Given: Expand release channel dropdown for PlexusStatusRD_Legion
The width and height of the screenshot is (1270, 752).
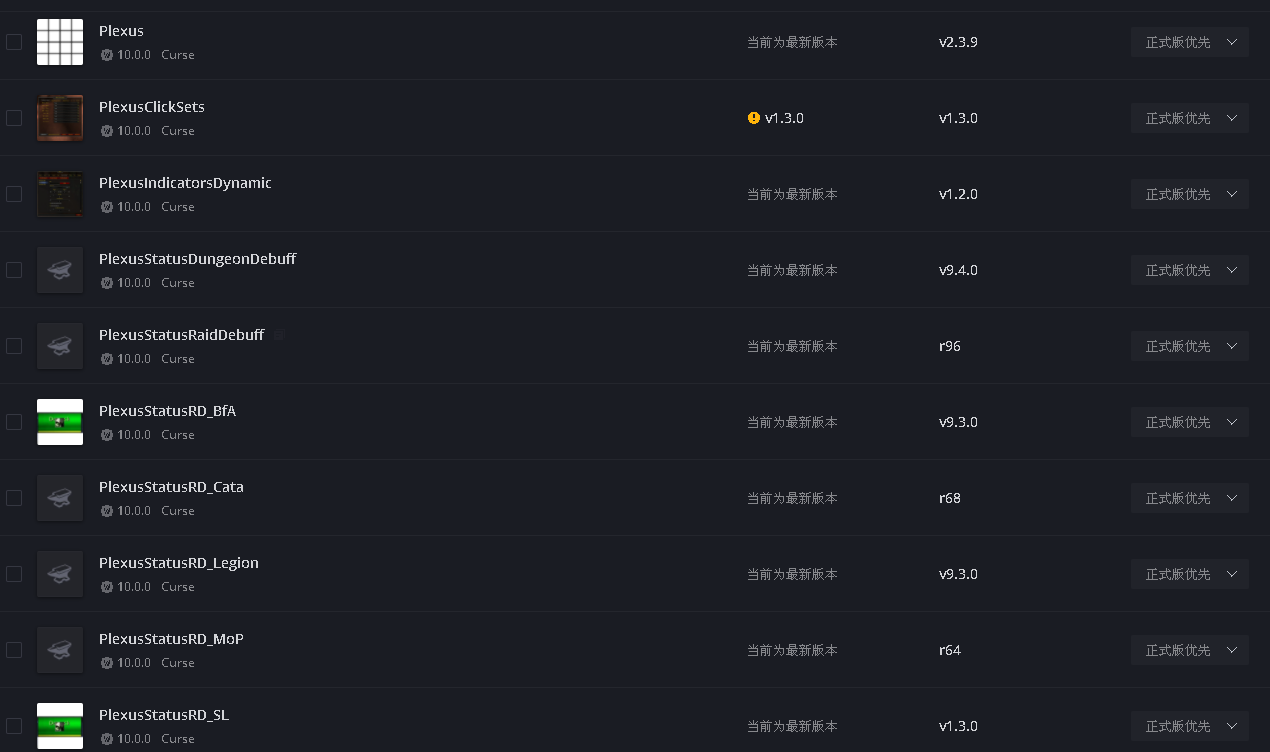Looking at the screenshot, I should [x=1190, y=574].
